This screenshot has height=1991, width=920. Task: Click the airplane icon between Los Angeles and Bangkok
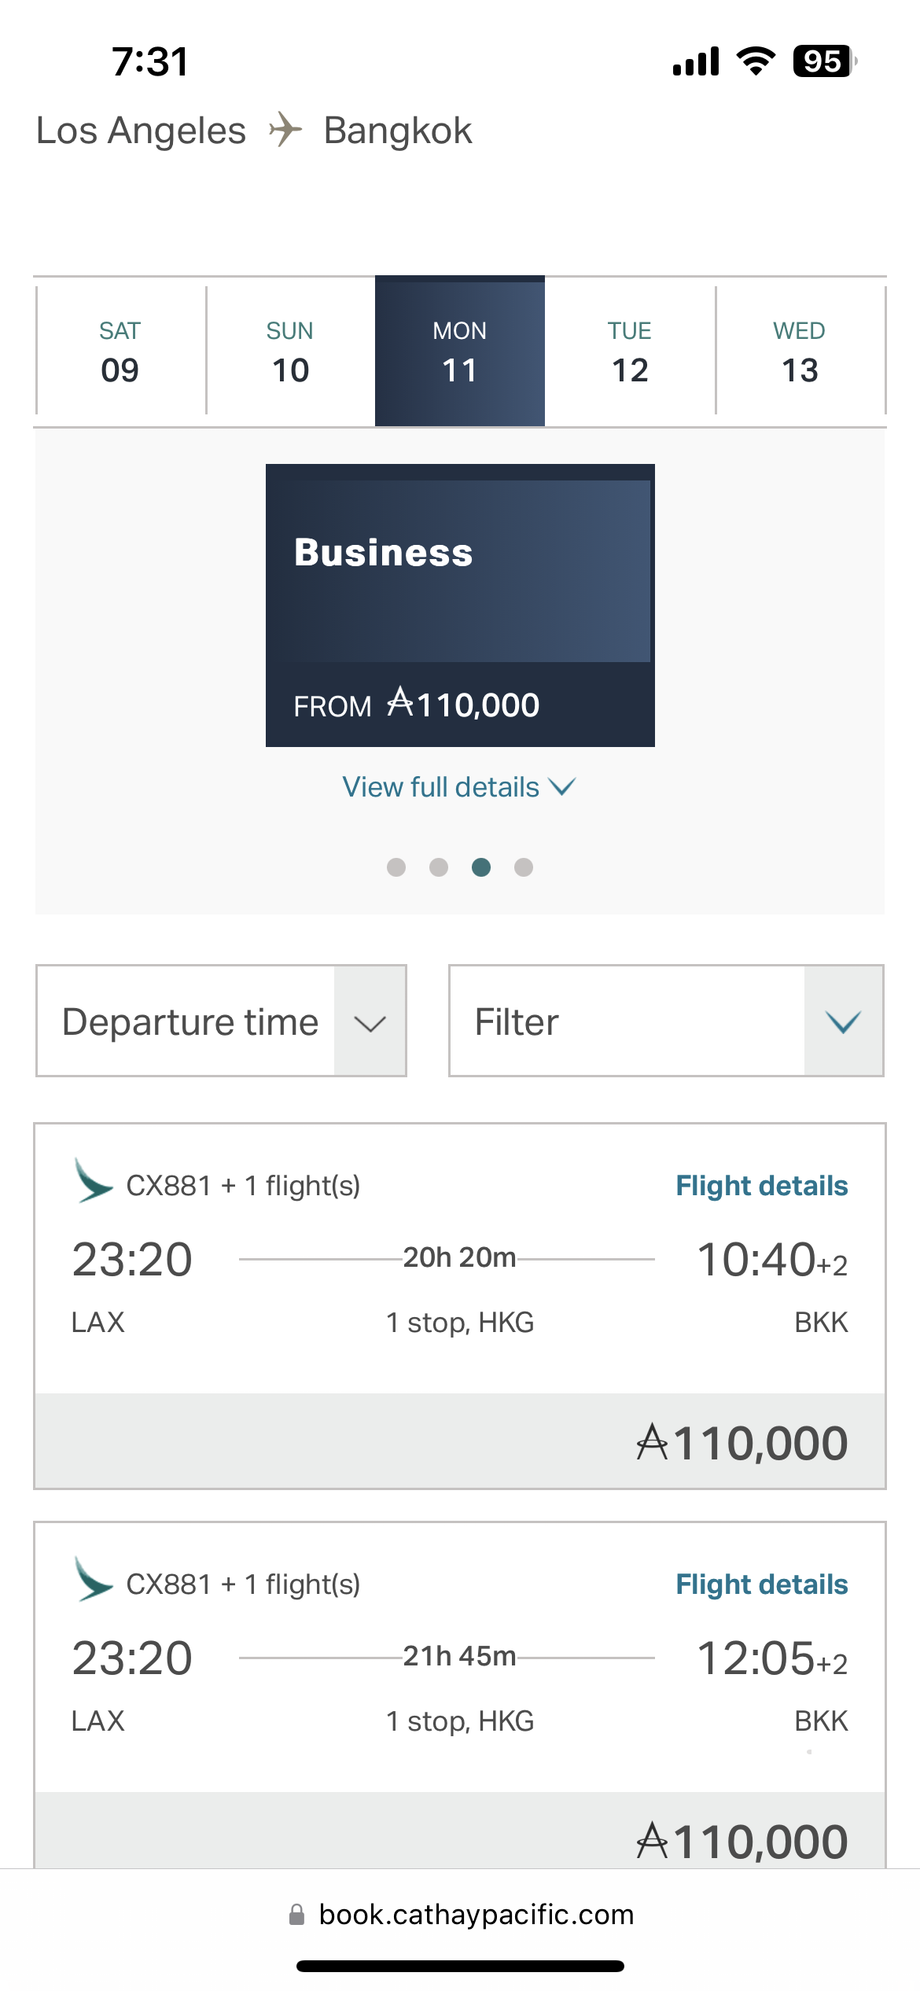pyautogui.click(x=283, y=128)
